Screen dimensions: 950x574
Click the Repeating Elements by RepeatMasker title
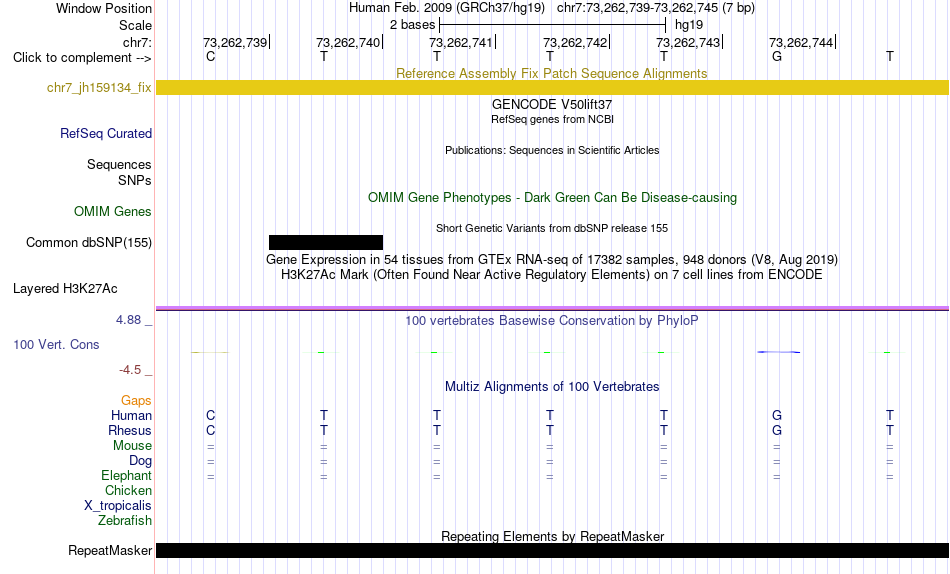(552, 536)
